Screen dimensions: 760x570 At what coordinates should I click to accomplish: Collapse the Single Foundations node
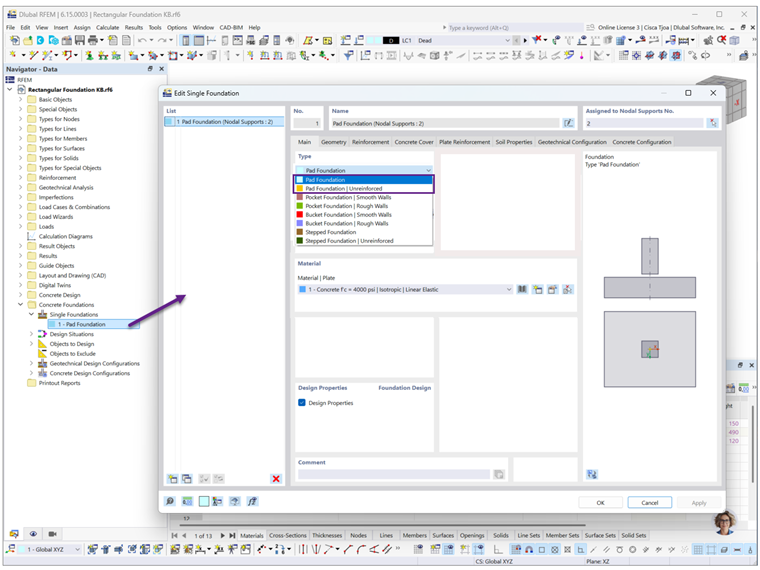[32, 315]
